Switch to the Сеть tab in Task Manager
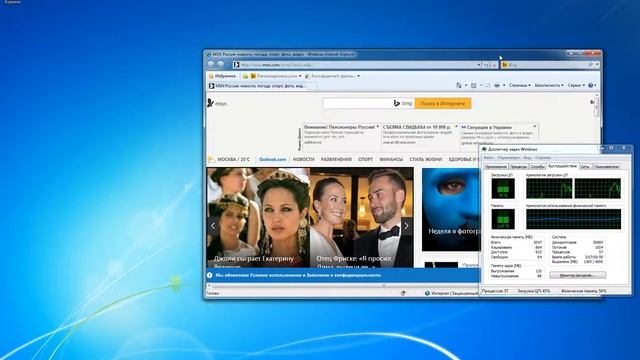Screen dimensions: 640x360 tap(585, 167)
